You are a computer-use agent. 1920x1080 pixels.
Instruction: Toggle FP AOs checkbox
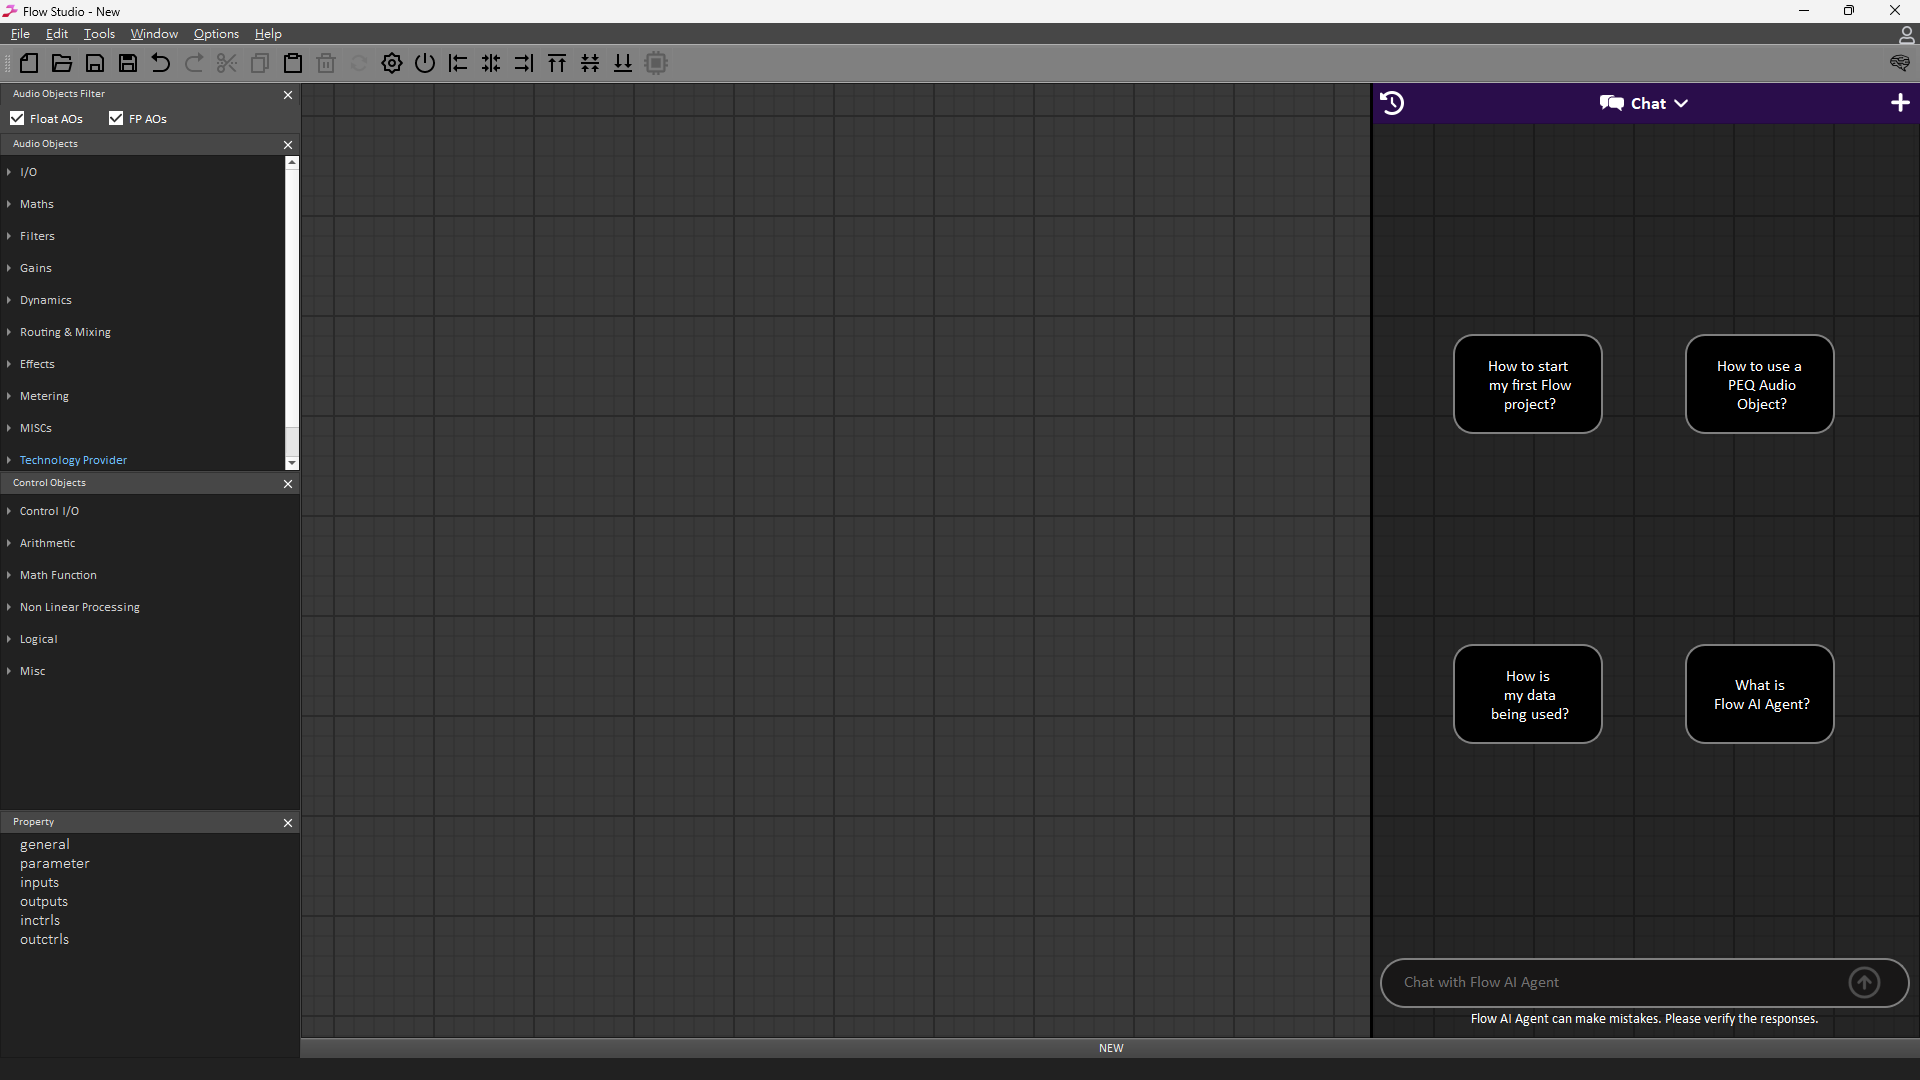[x=116, y=118]
